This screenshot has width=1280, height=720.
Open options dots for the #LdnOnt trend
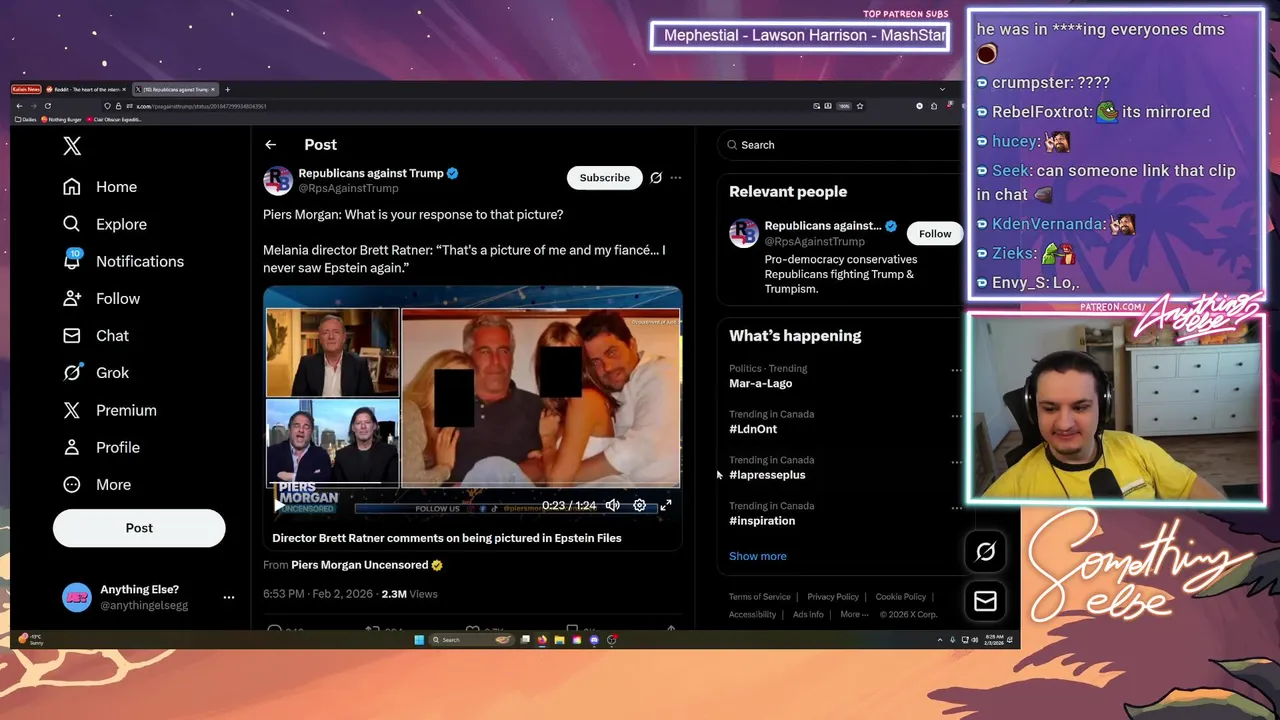pyautogui.click(x=956, y=416)
